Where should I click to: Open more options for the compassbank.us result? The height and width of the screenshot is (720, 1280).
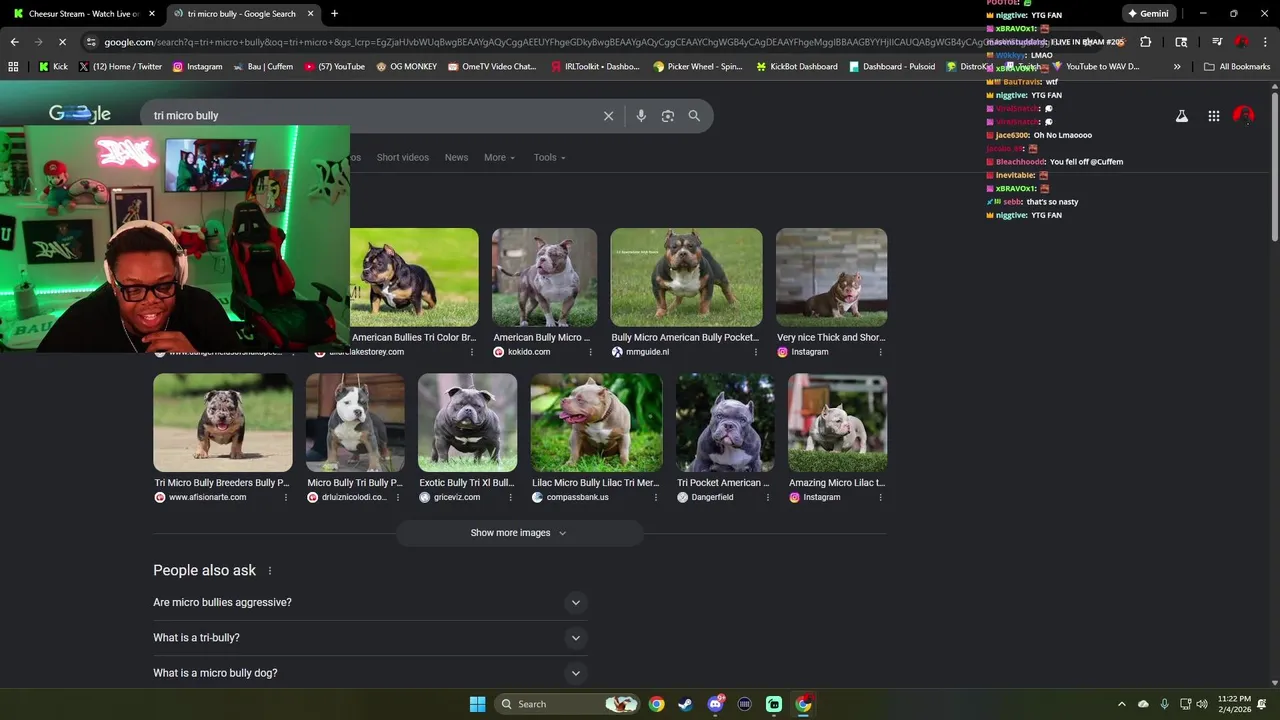[x=655, y=497]
